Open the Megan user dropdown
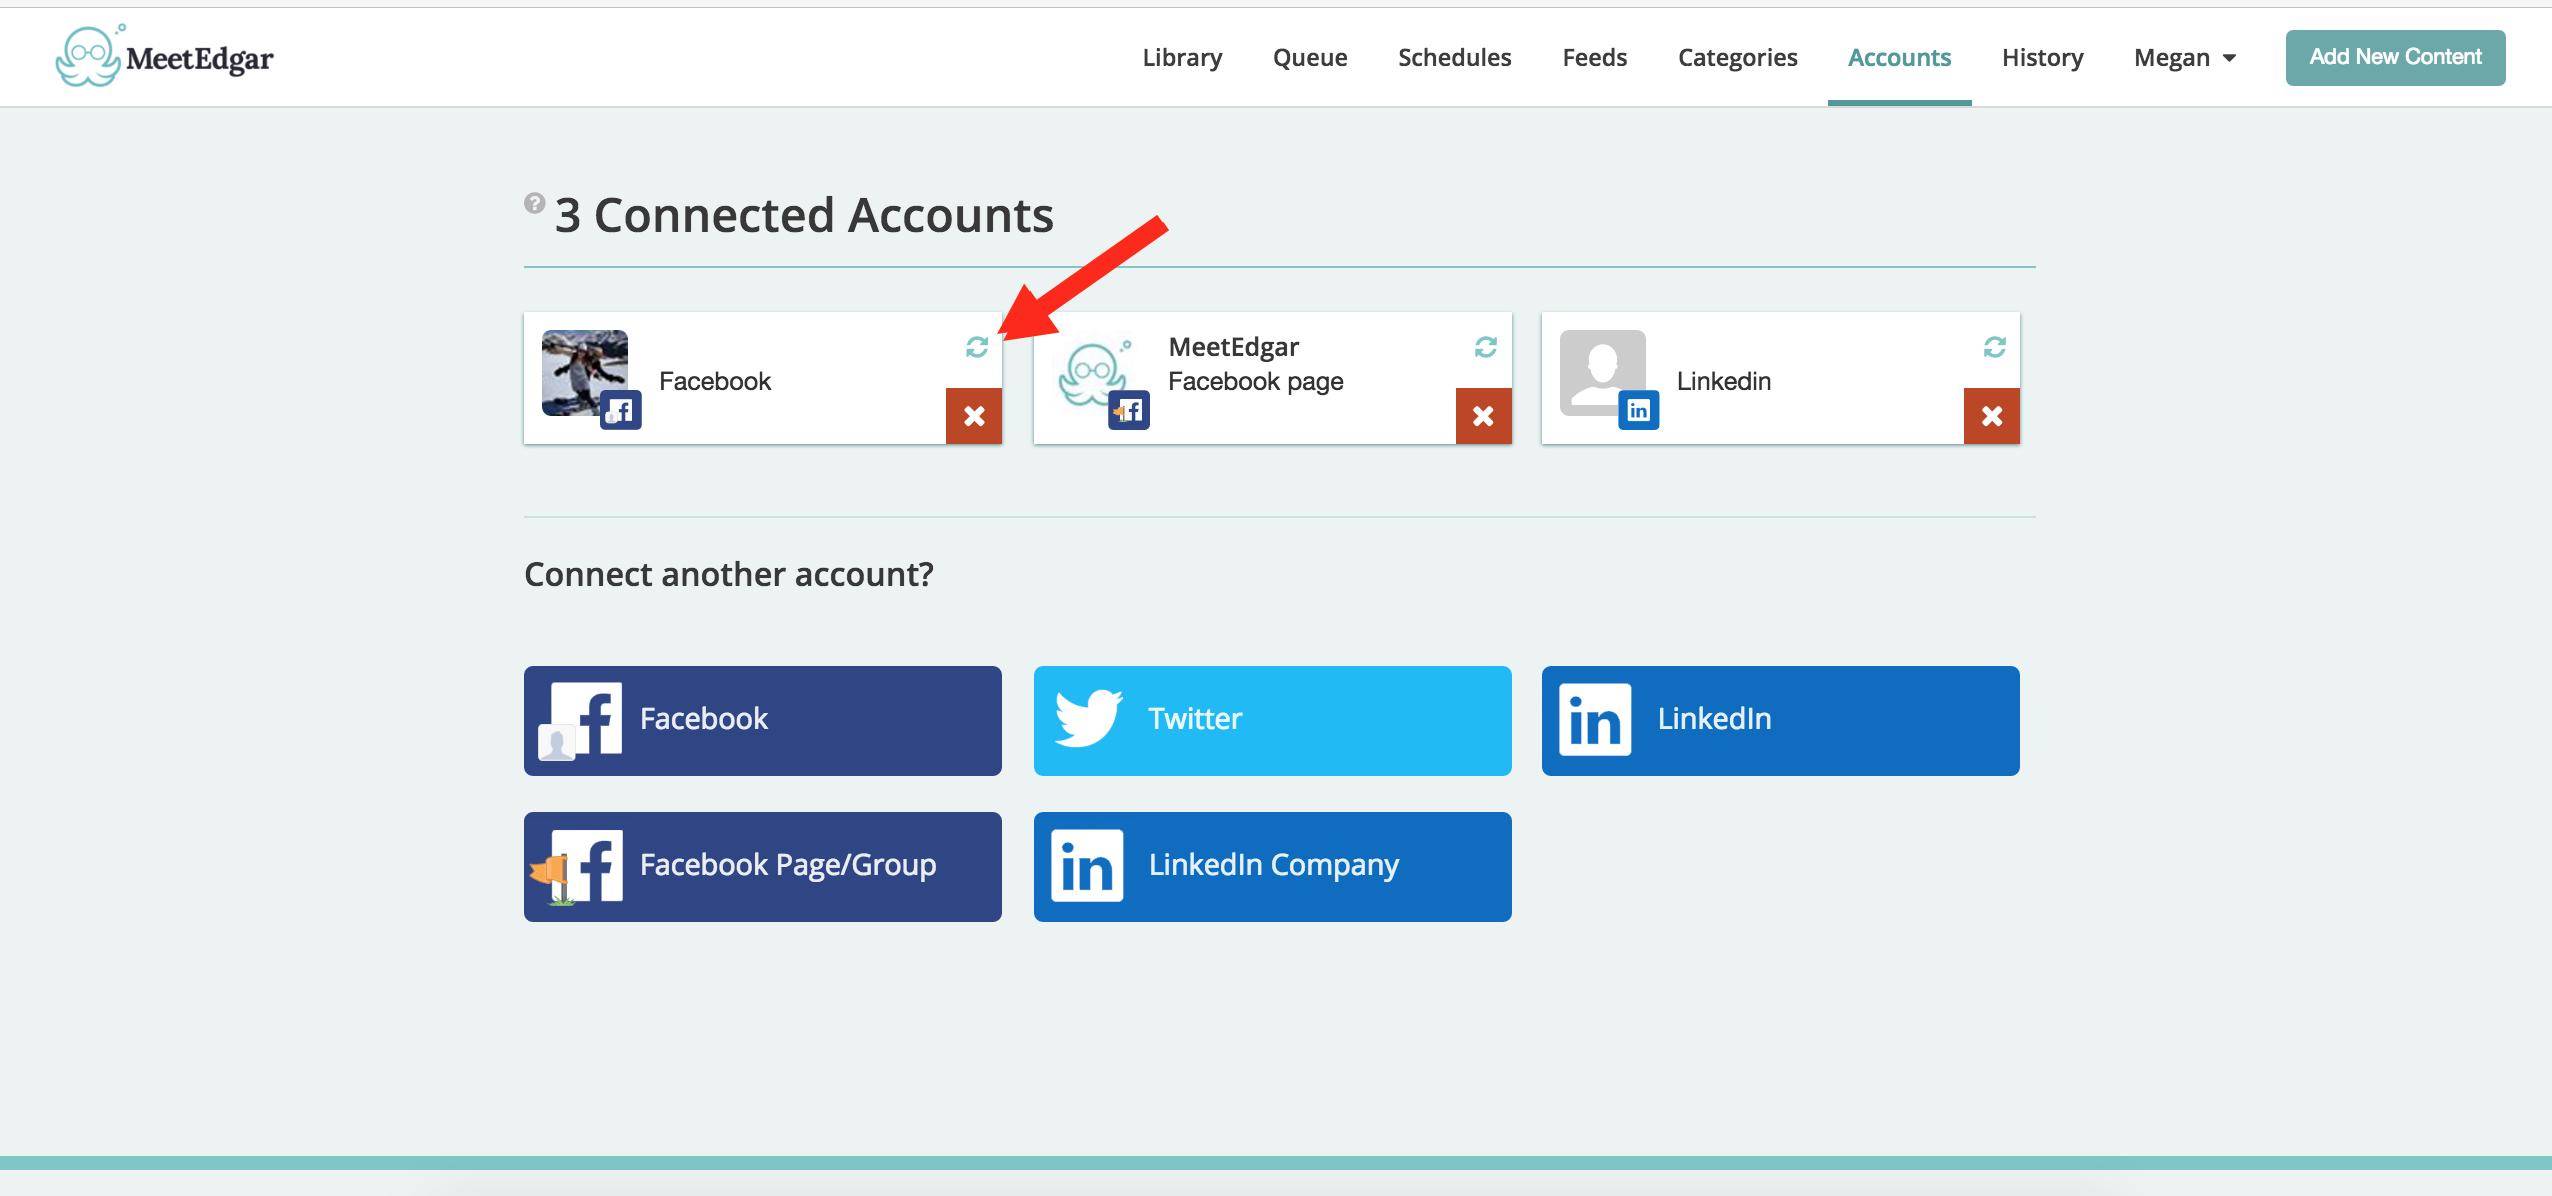 pyautogui.click(x=2184, y=58)
